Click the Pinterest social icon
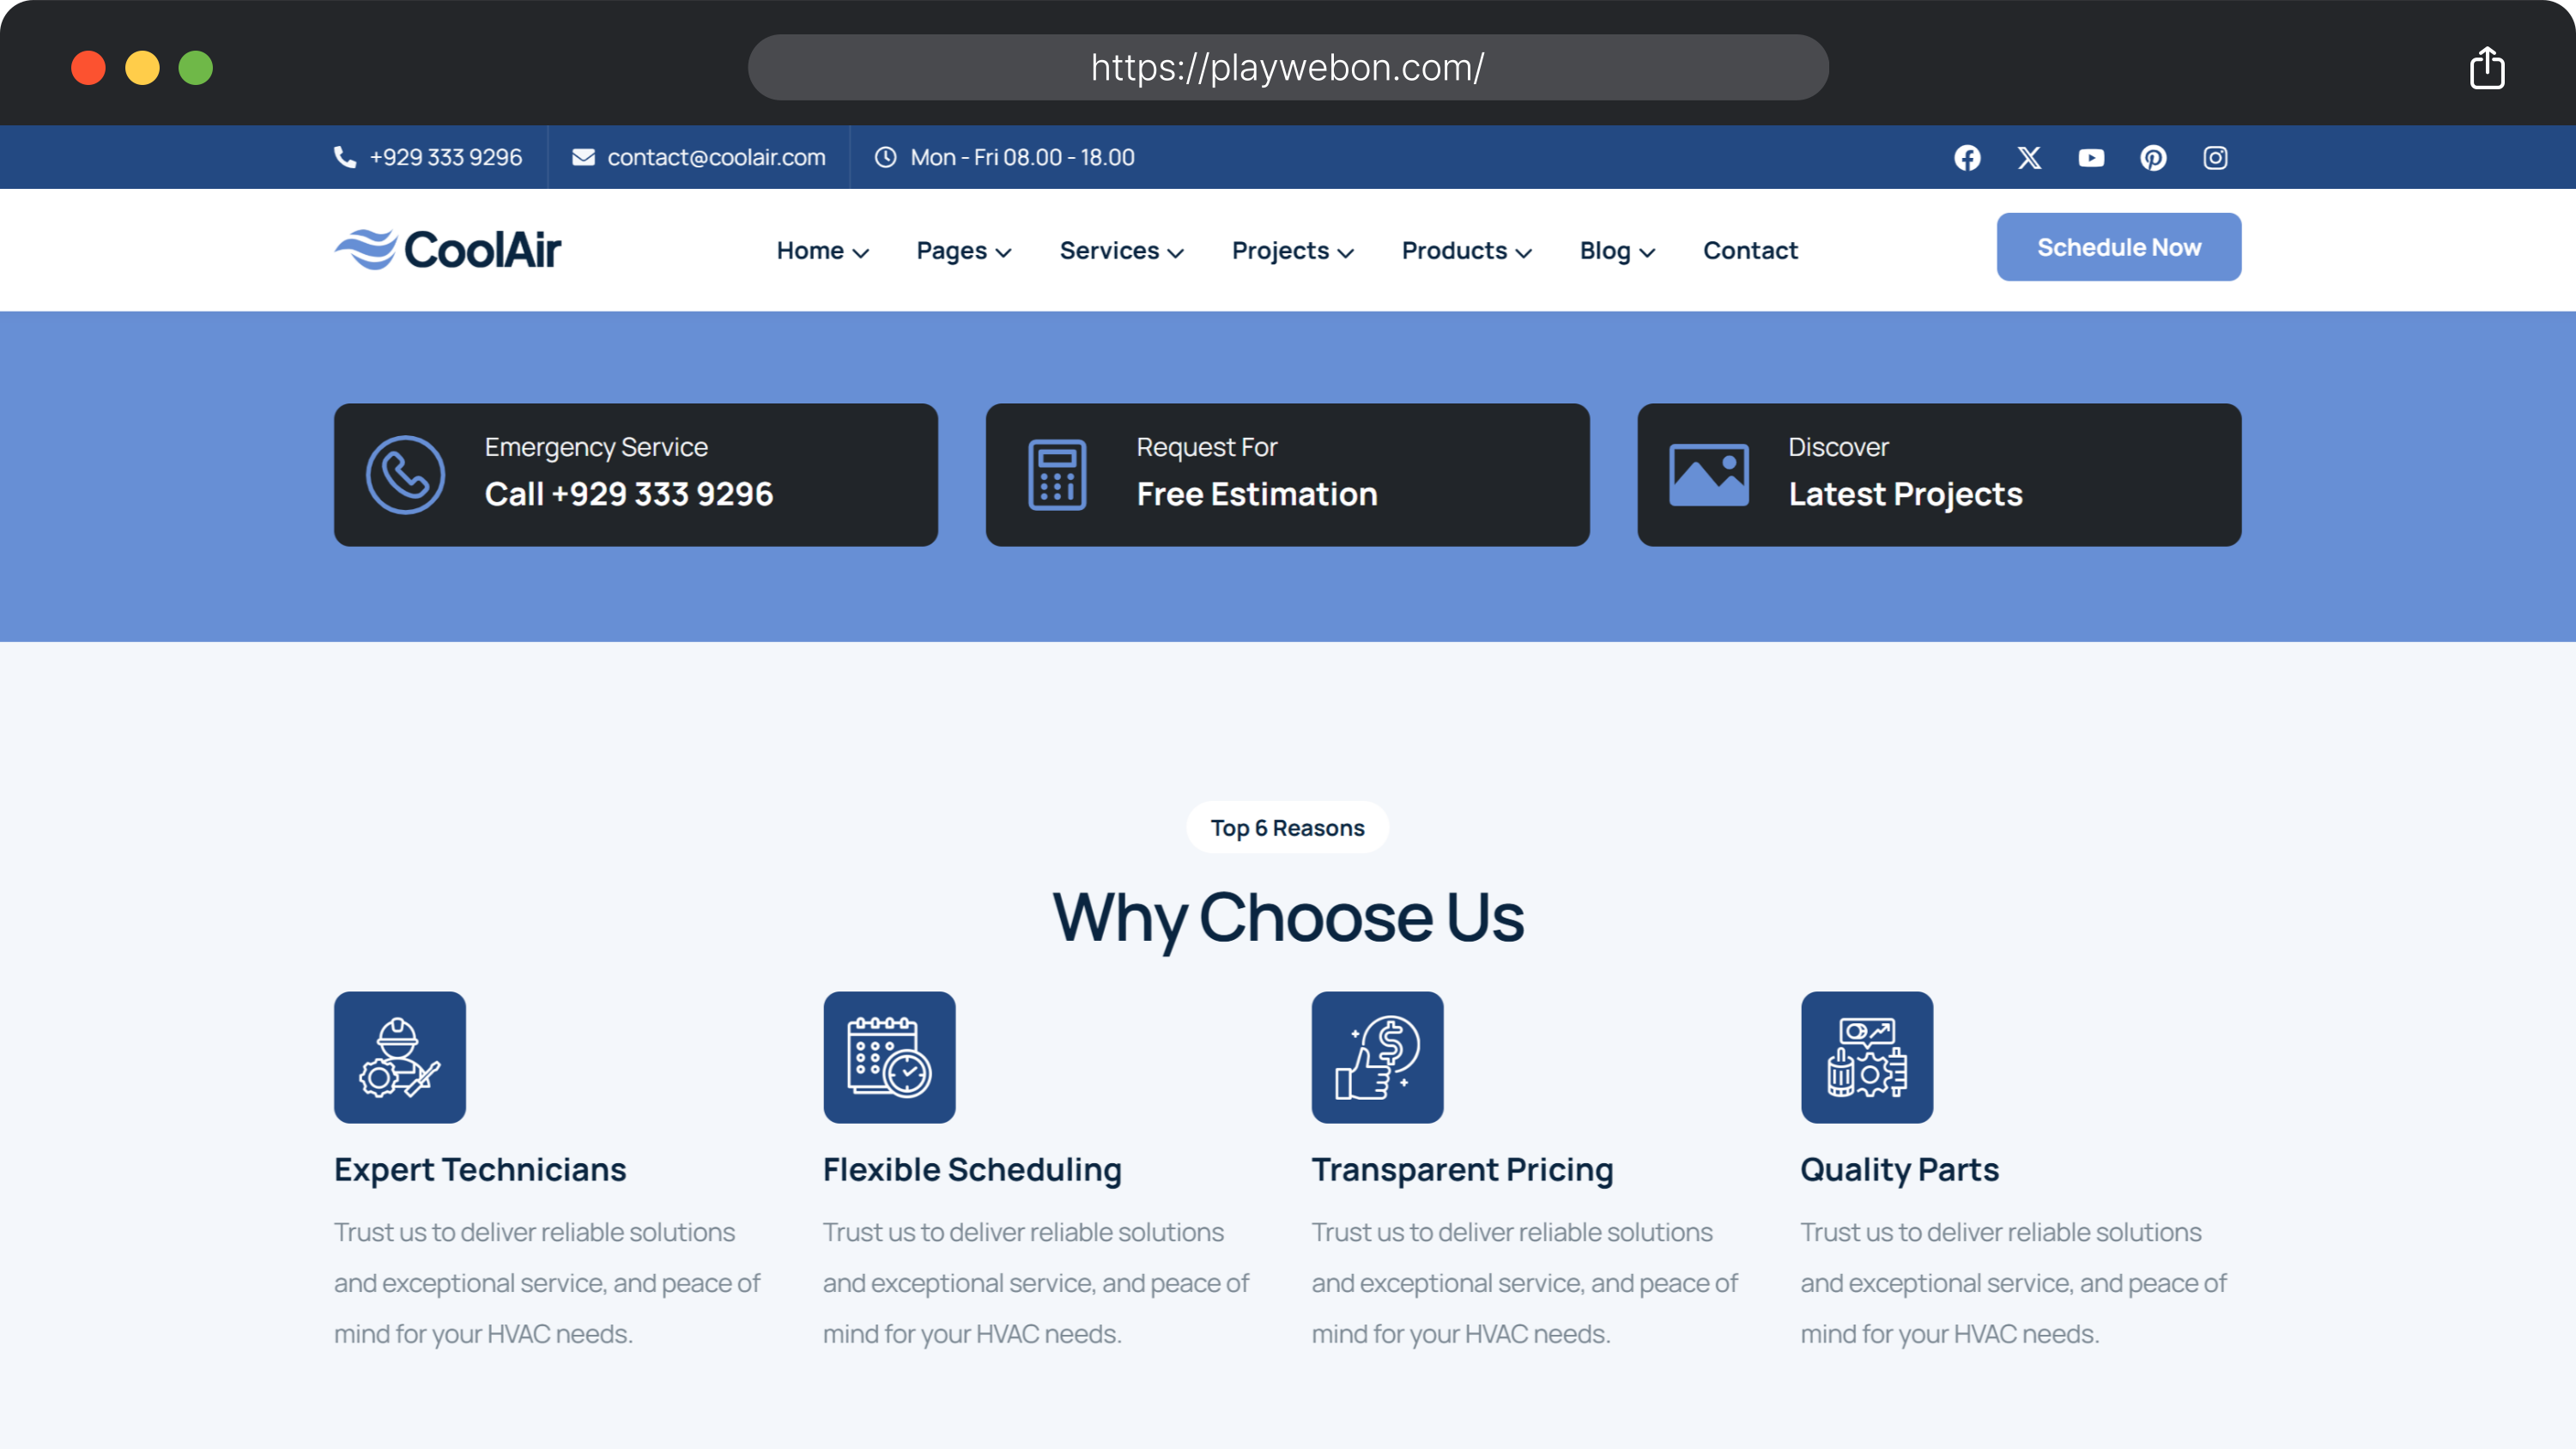This screenshot has height=1449, width=2576. point(2153,158)
